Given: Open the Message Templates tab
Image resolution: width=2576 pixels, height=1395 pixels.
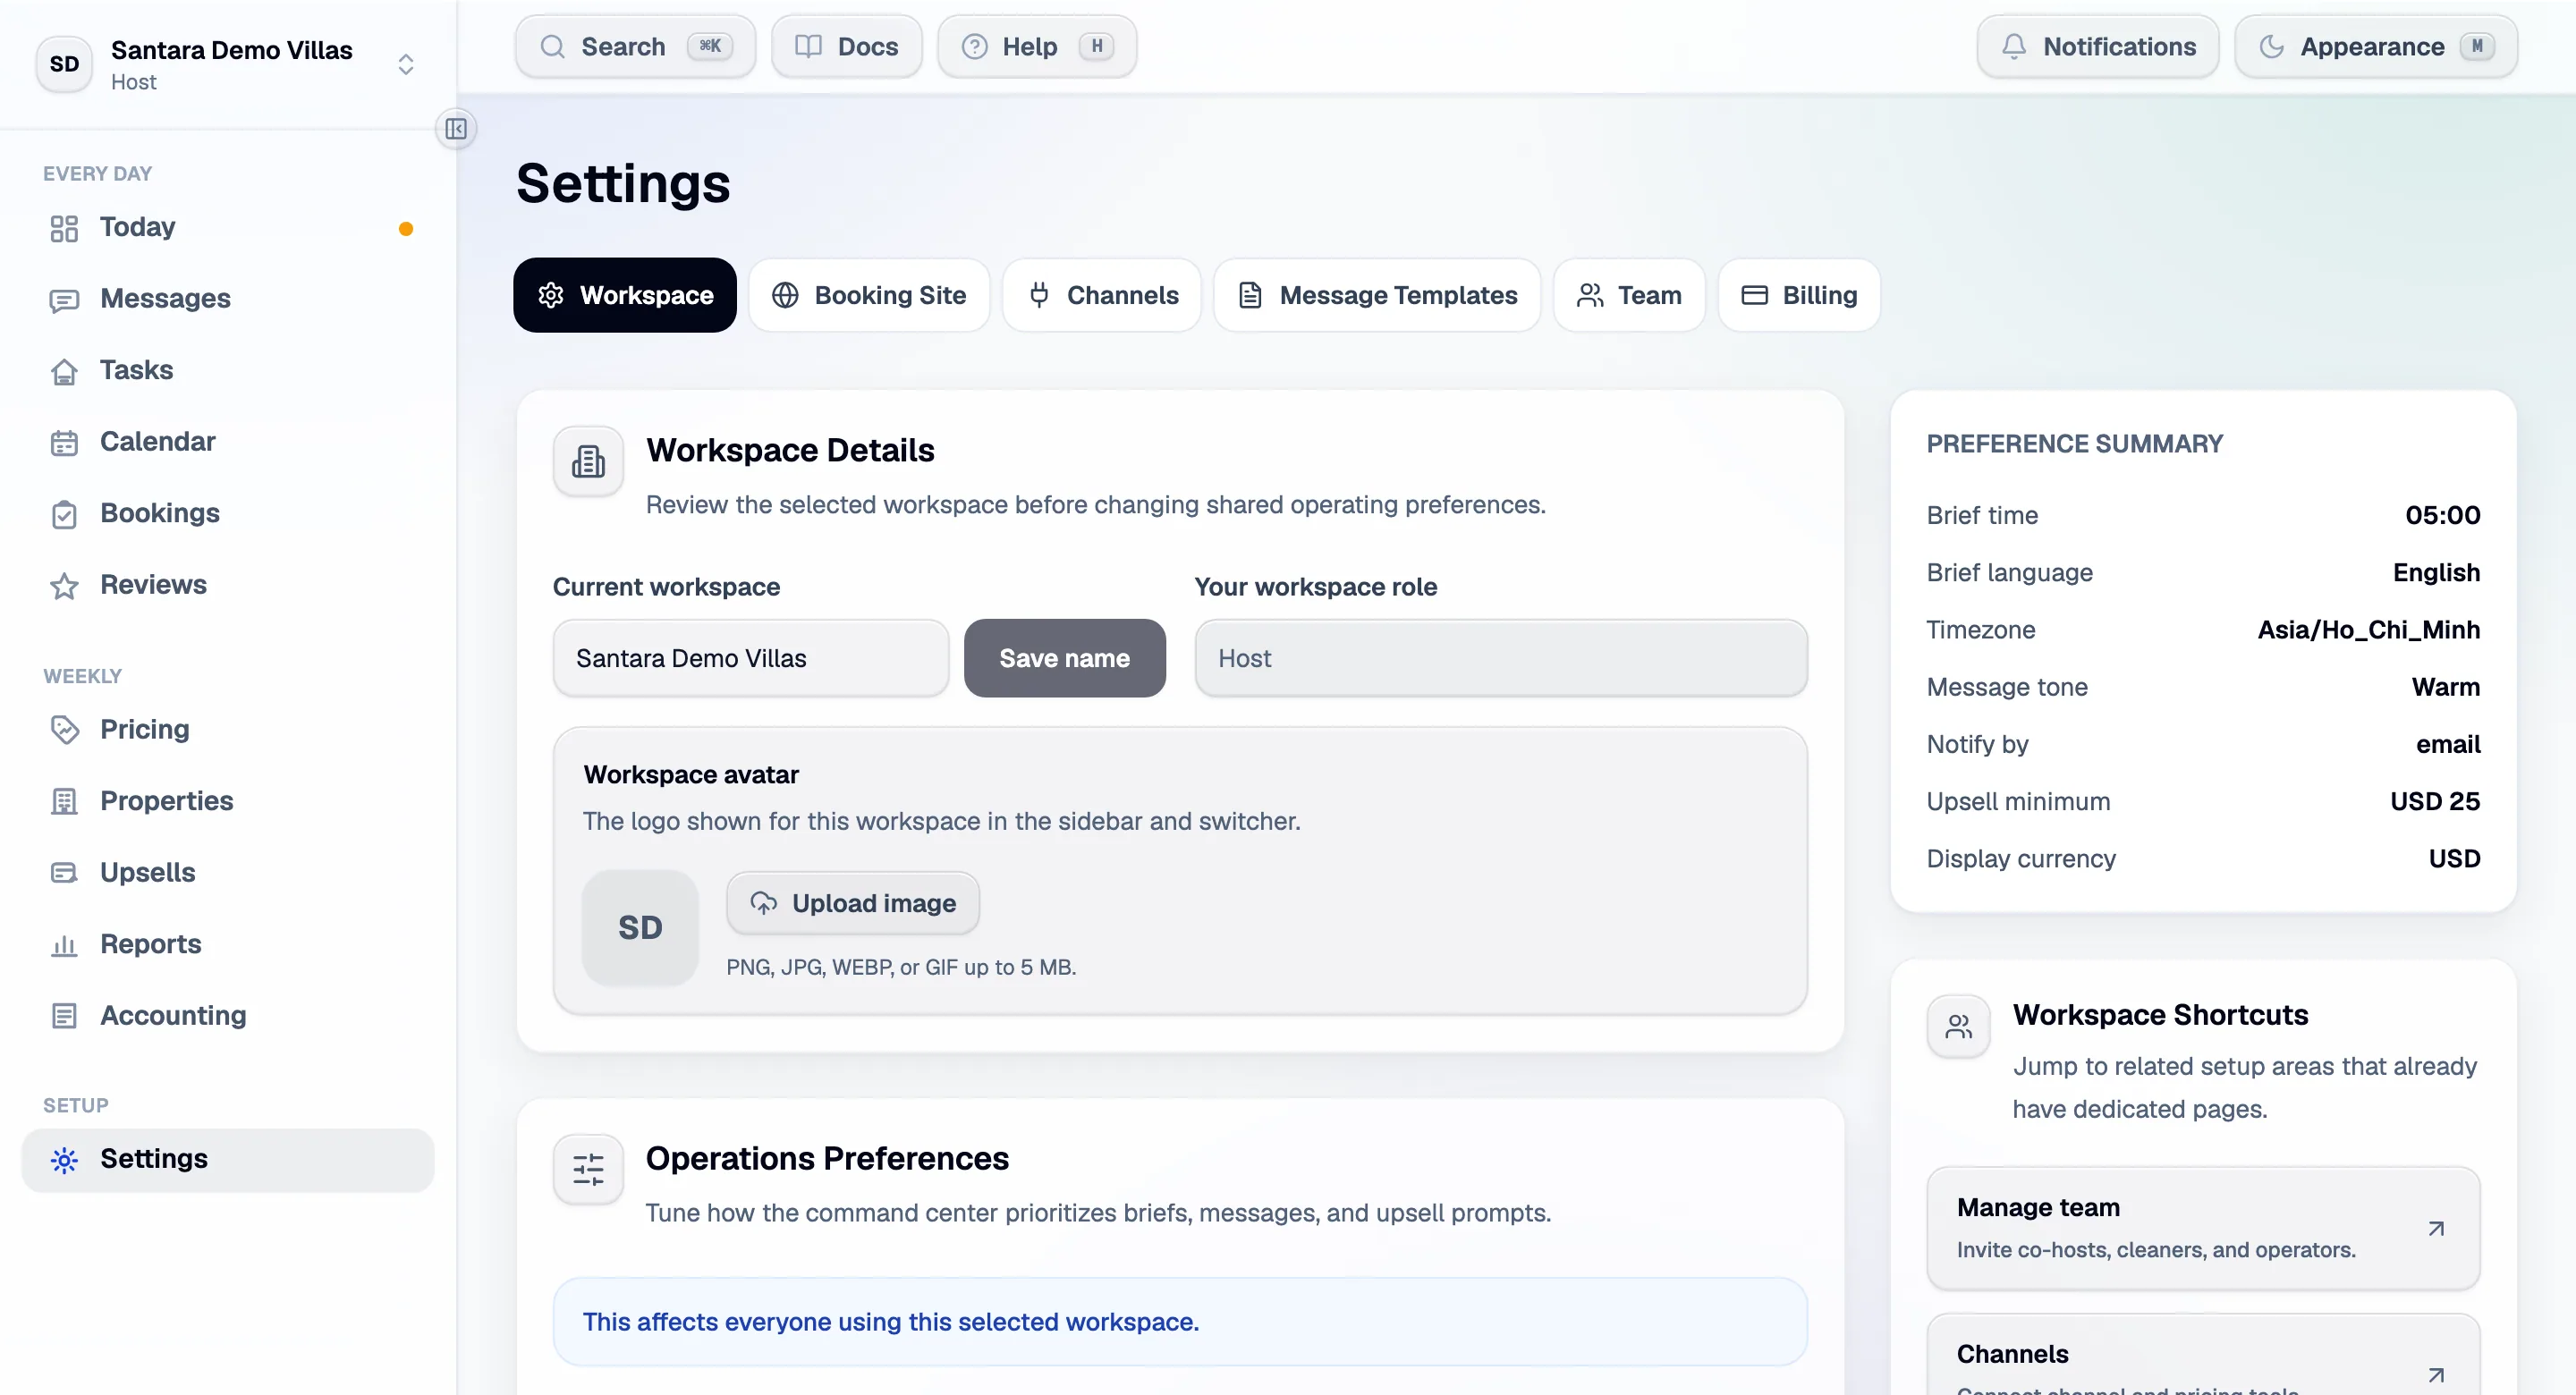Looking at the screenshot, I should [x=1377, y=295].
